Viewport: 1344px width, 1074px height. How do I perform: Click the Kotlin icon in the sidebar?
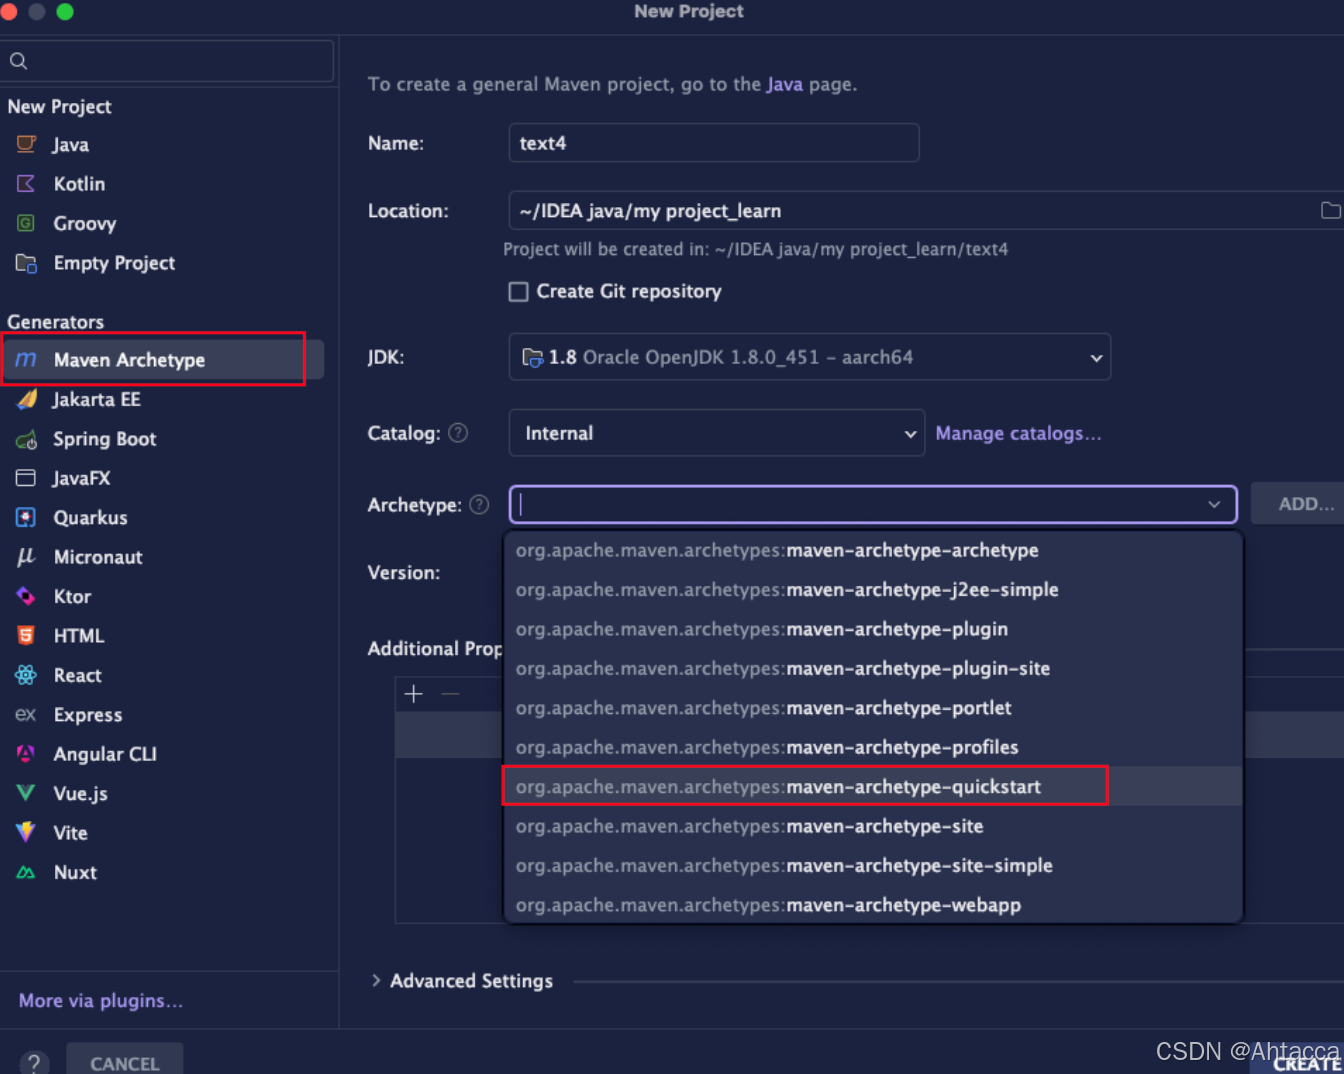26,183
